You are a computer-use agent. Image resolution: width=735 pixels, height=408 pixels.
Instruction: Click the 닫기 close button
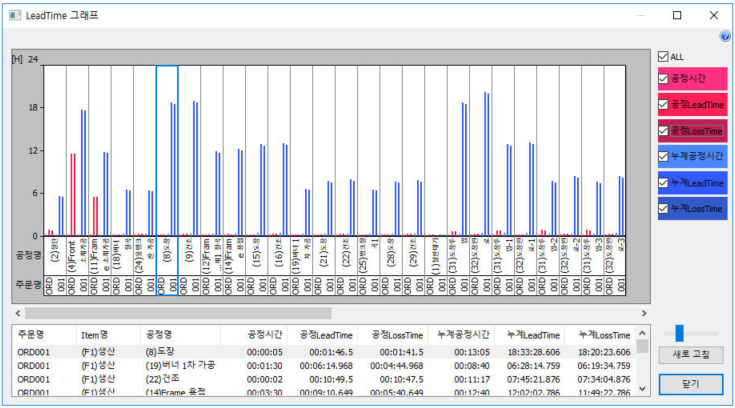pyautogui.click(x=692, y=382)
